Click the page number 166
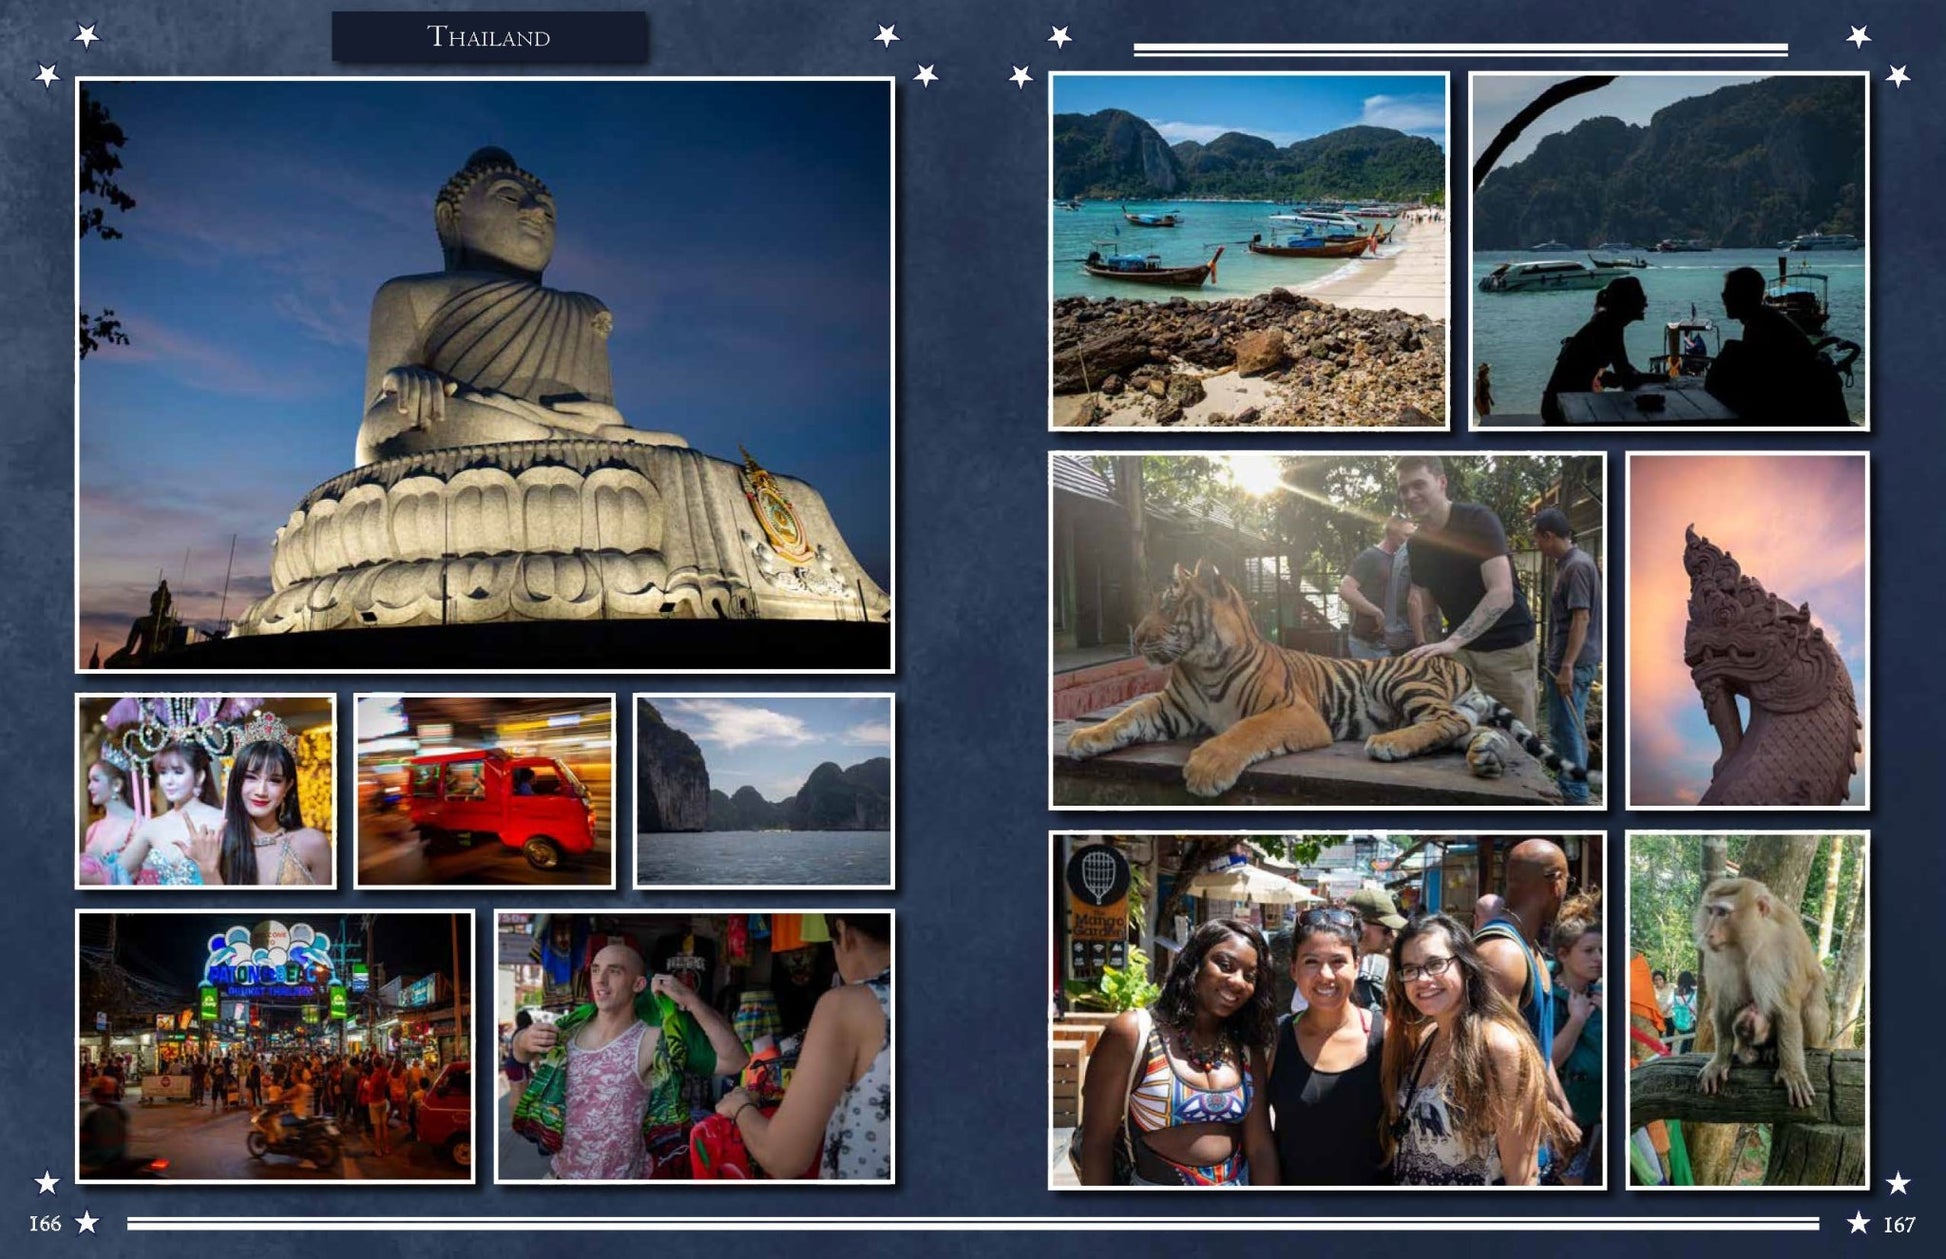Image resolution: width=1946 pixels, height=1259 pixels. coord(44,1223)
